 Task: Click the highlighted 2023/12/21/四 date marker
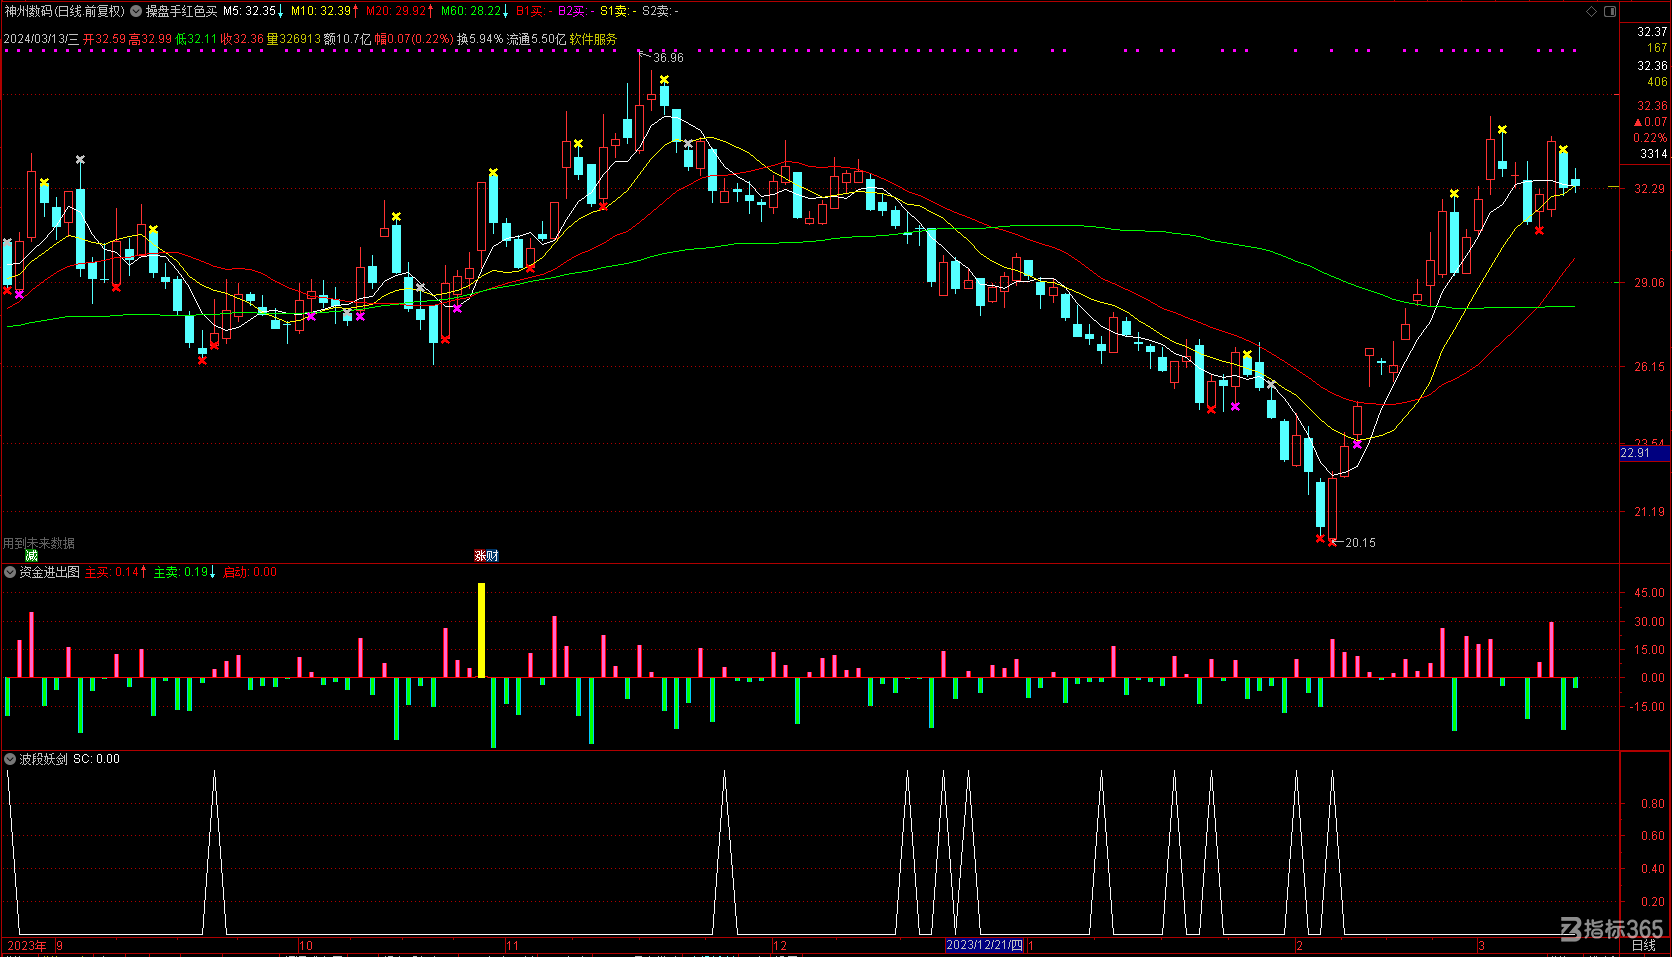[985, 945]
